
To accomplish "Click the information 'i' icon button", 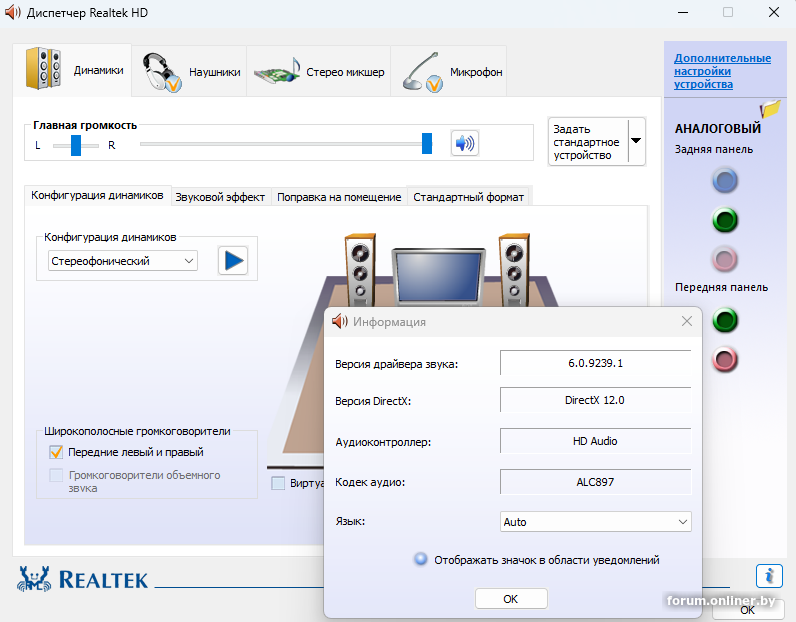I will [769, 576].
